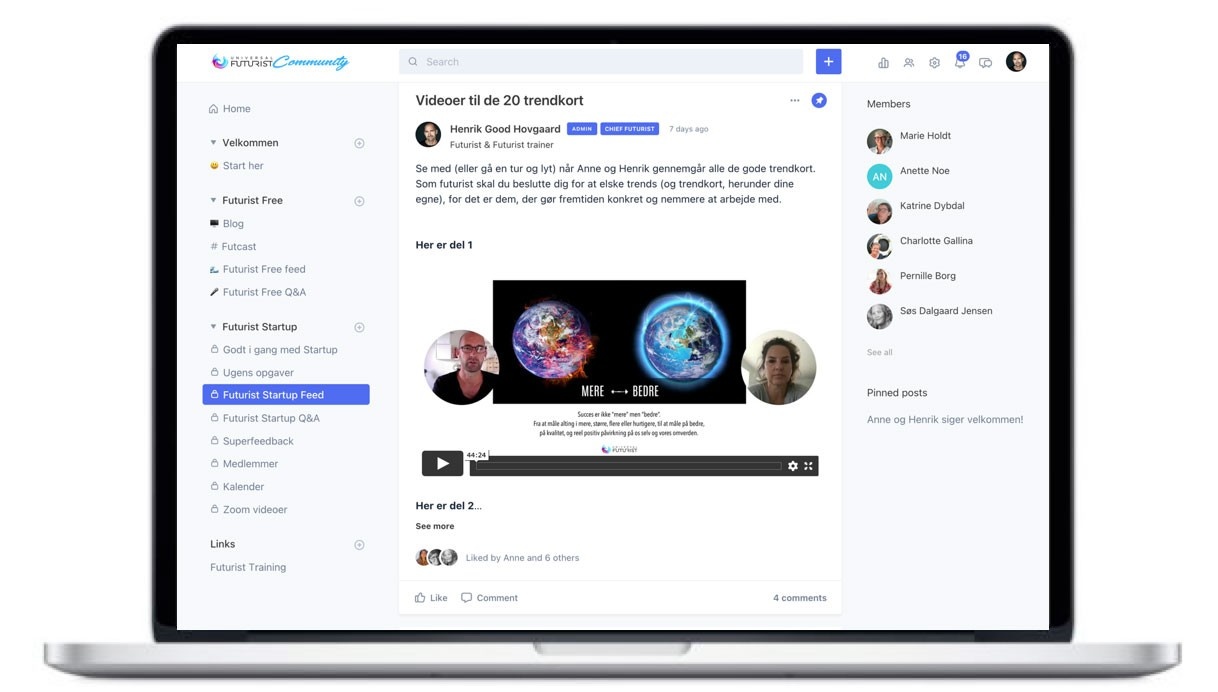Open Henrik Good Hovgaard author name

tap(505, 129)
